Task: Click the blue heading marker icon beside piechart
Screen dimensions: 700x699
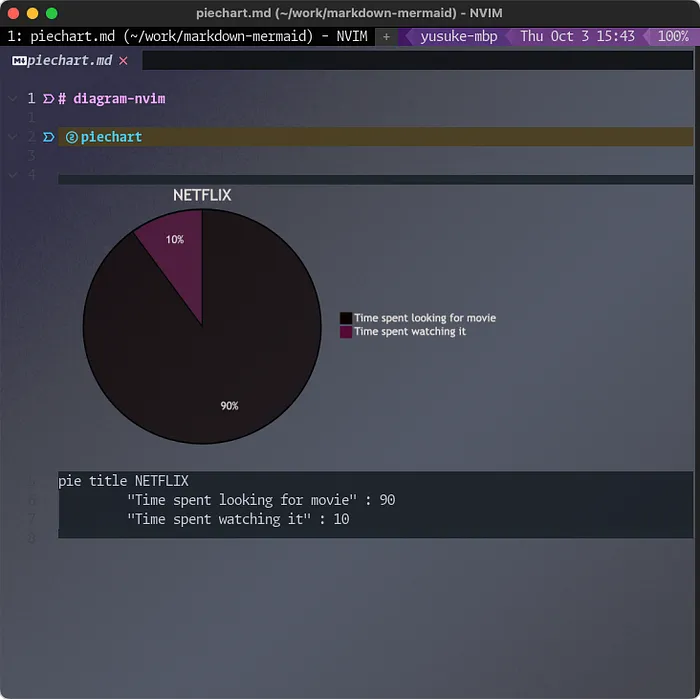Action: pyautogui.click(x=48, y=137)
